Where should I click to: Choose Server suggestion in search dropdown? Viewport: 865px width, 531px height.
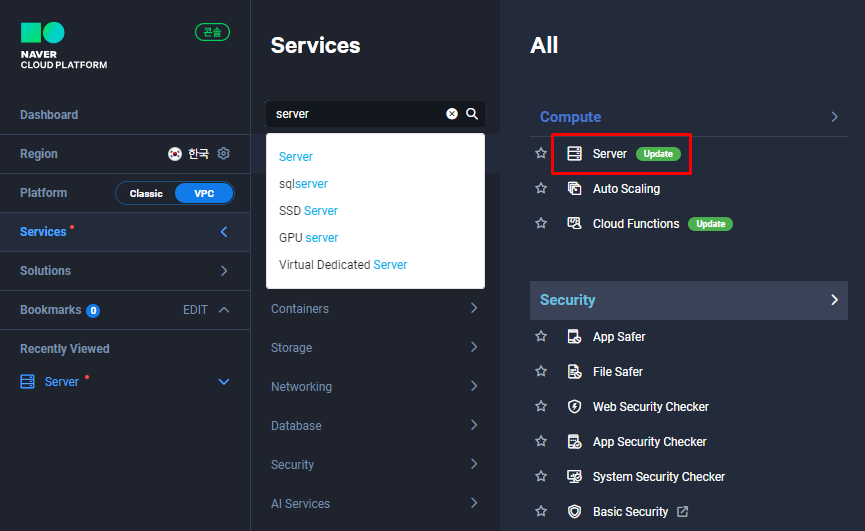(x=296, y=157)
